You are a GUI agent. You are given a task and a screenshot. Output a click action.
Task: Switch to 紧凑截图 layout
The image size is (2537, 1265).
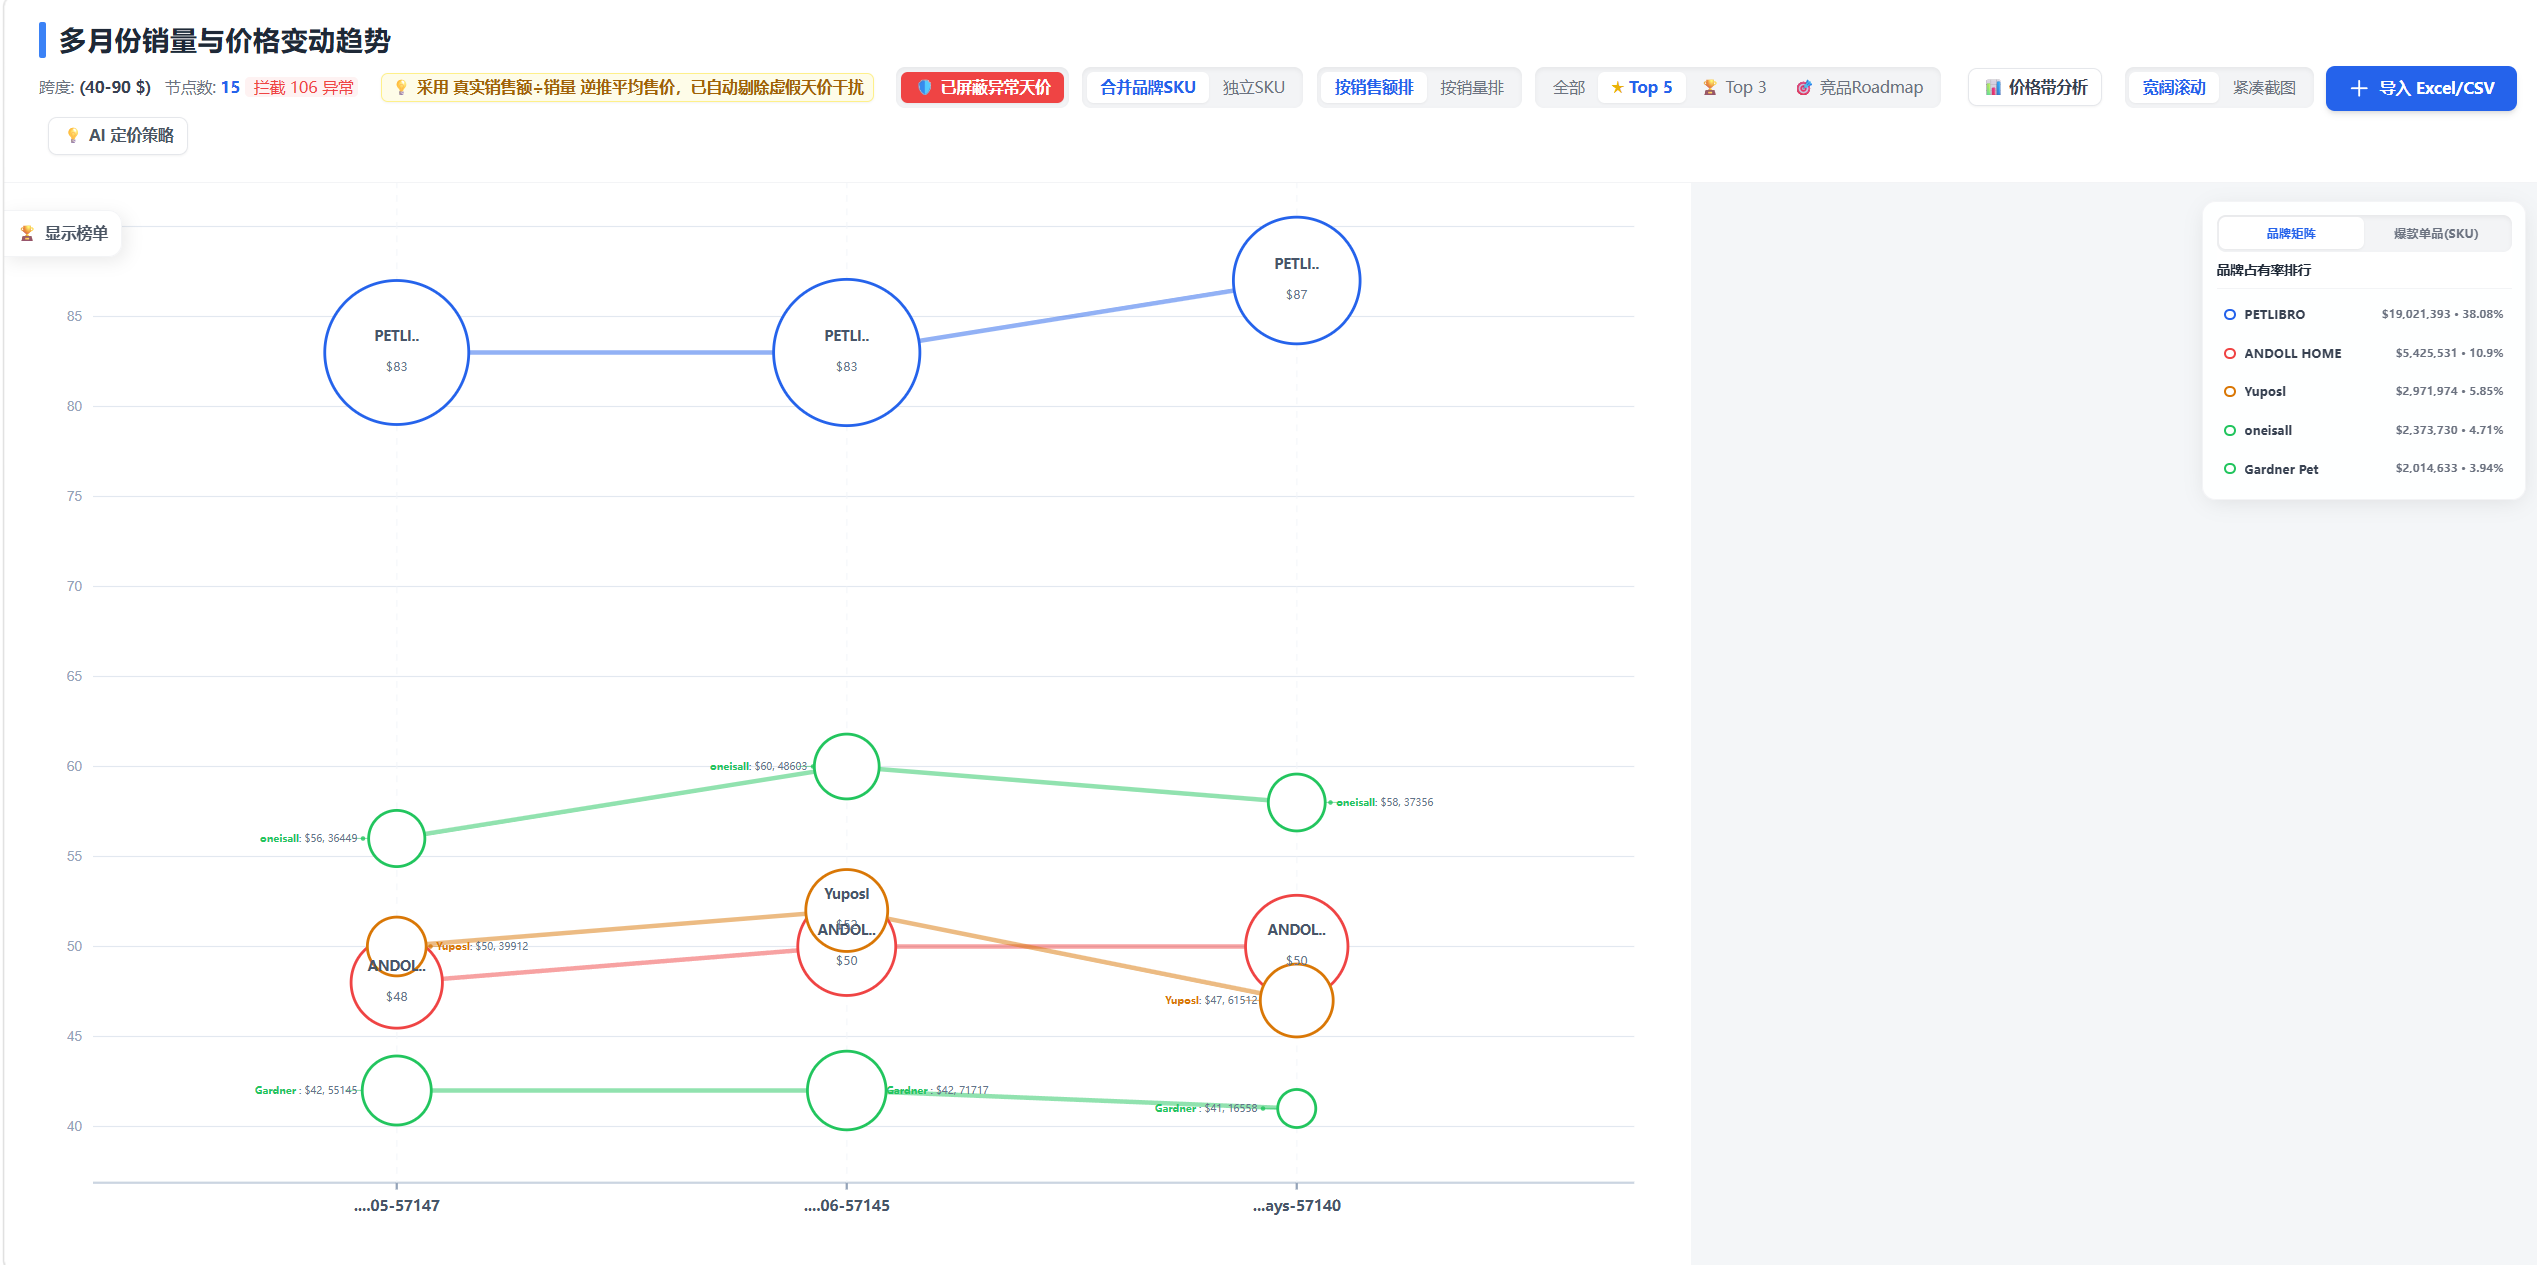point(2264,87)
